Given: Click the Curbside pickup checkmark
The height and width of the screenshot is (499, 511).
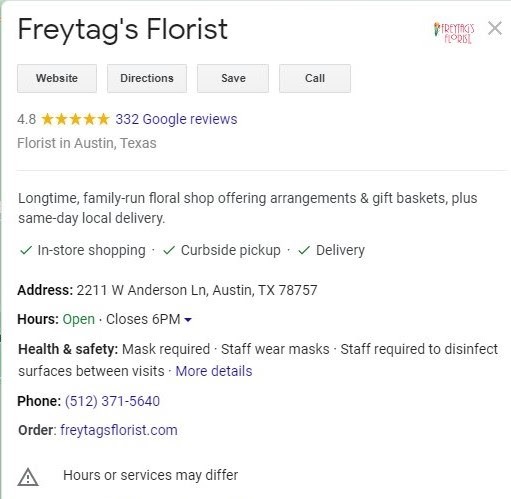Looking at the screenshot, I should pos(169,250).
